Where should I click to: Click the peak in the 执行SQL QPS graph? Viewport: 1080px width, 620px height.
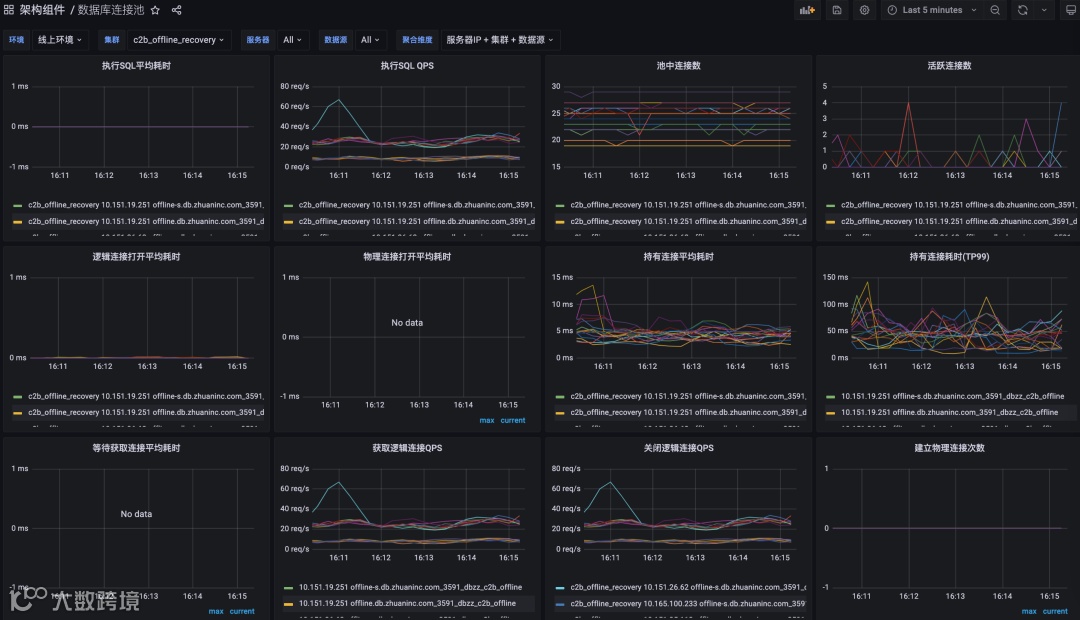pos(338,101)
